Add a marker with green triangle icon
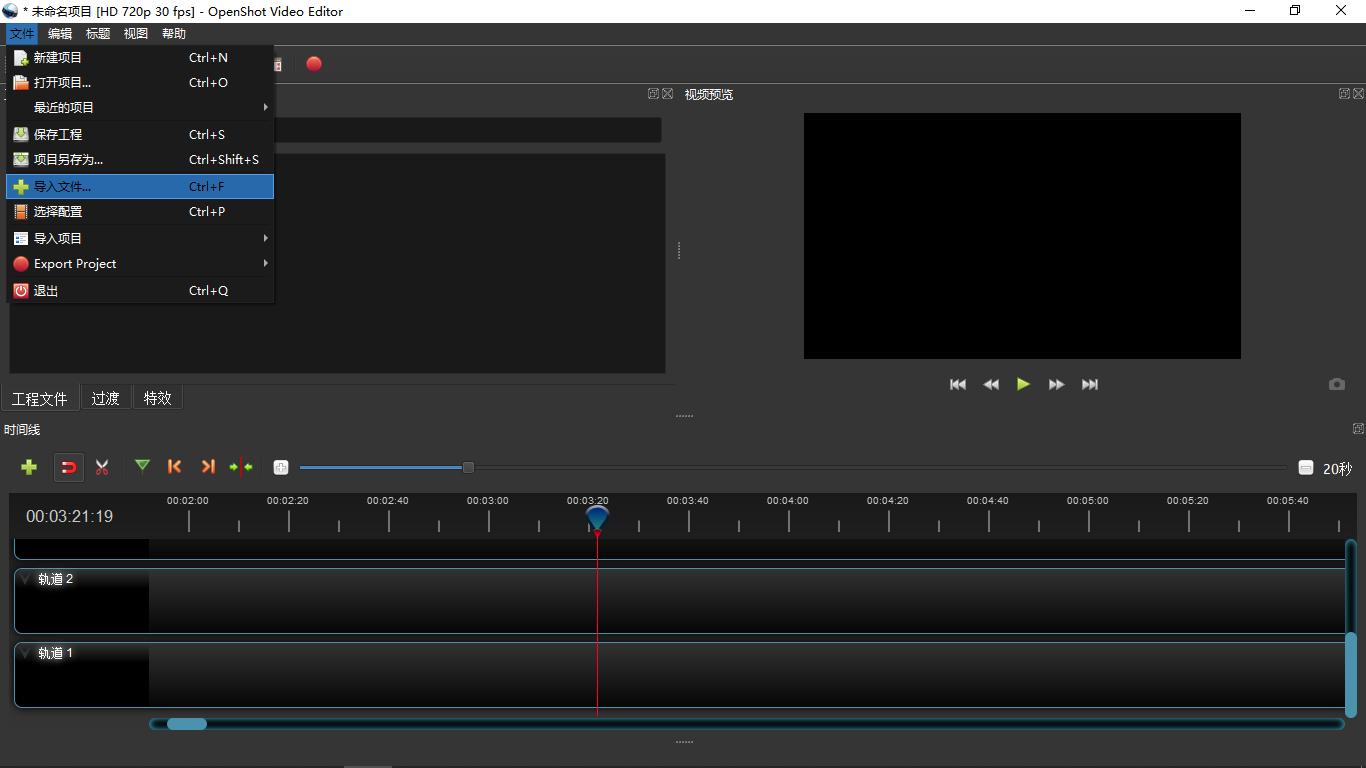The image size is (1366, 768). [x=142, y=466]
